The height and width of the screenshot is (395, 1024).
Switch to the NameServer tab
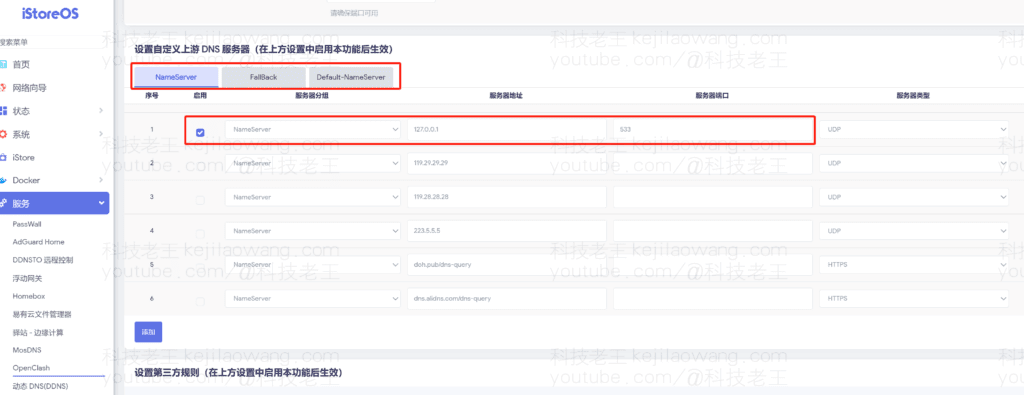pyautogui.click(x=176, y=77)
